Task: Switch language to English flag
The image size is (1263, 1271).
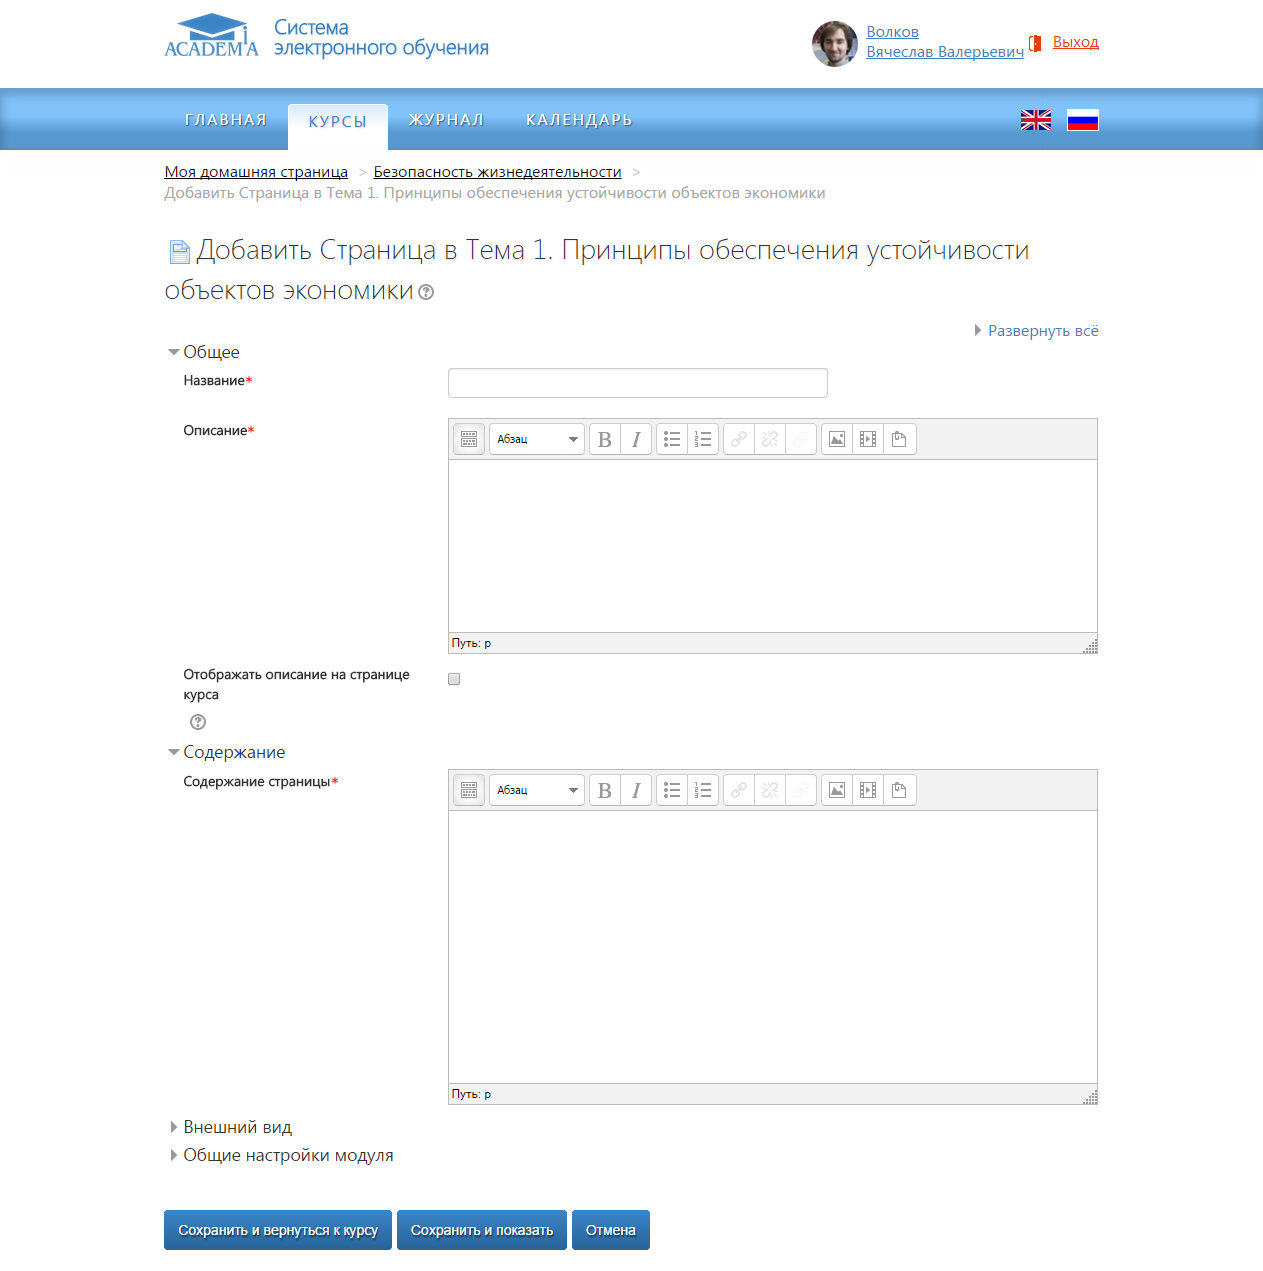Action: [1036, 120]
